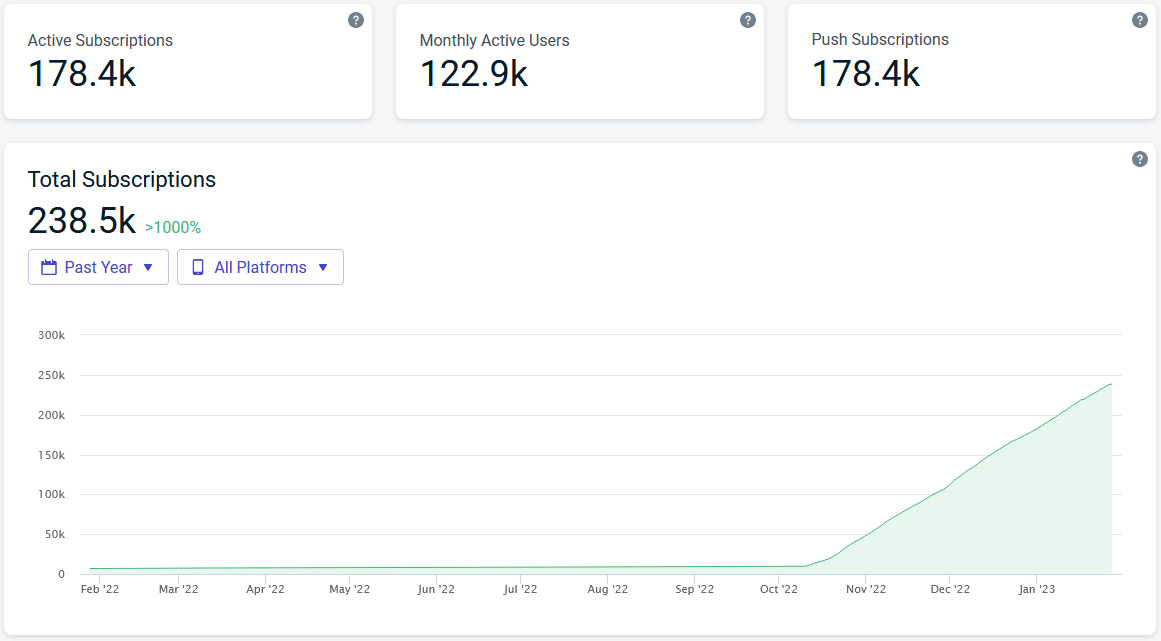Click the Total Subscriptions heading
This screenshot has height=641, width=1161.
122,179
